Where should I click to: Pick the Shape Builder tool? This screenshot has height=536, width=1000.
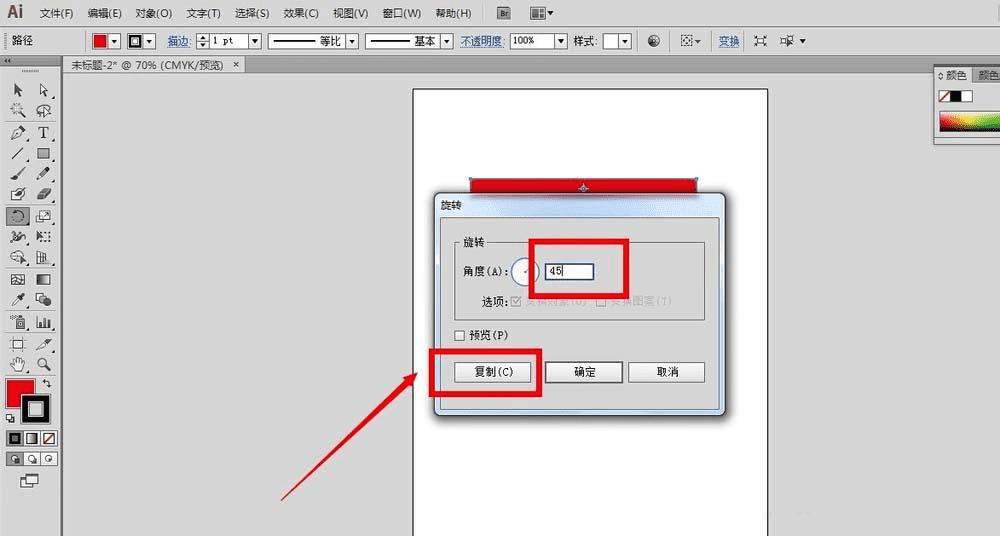tap(18, 257)
